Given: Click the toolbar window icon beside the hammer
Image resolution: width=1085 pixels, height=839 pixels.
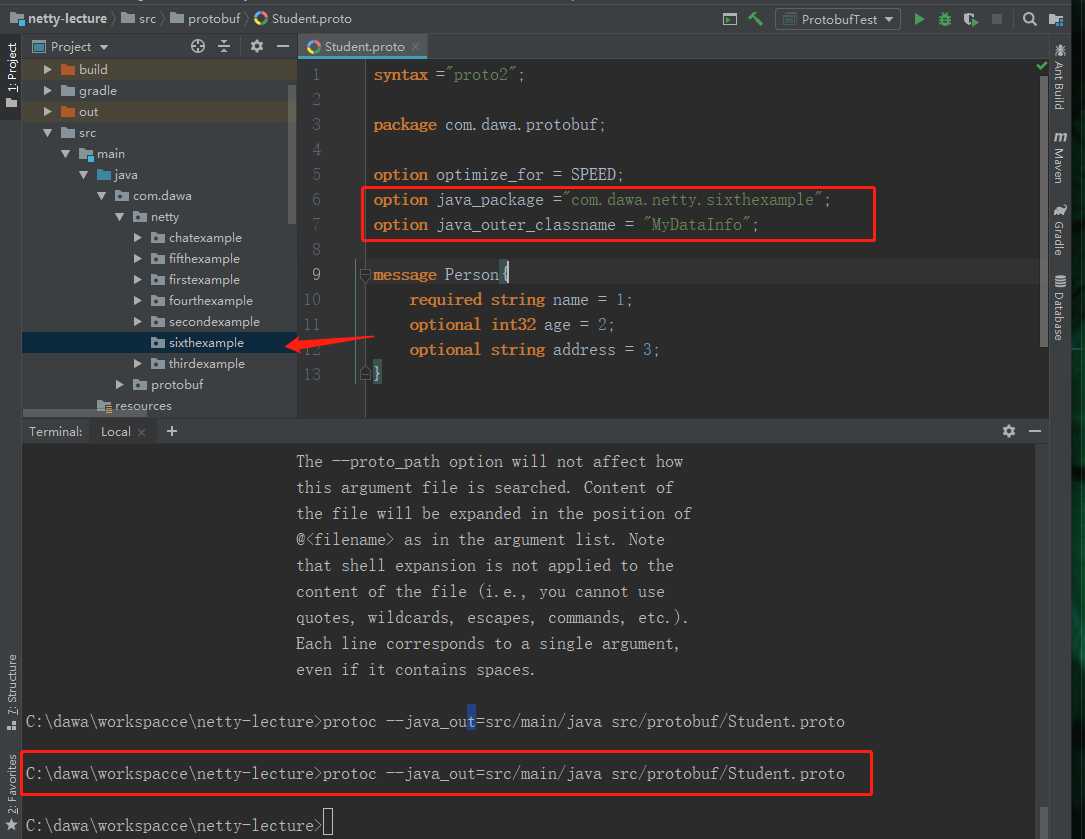Looking at the screenshot, I should click(x=729, y=19).
